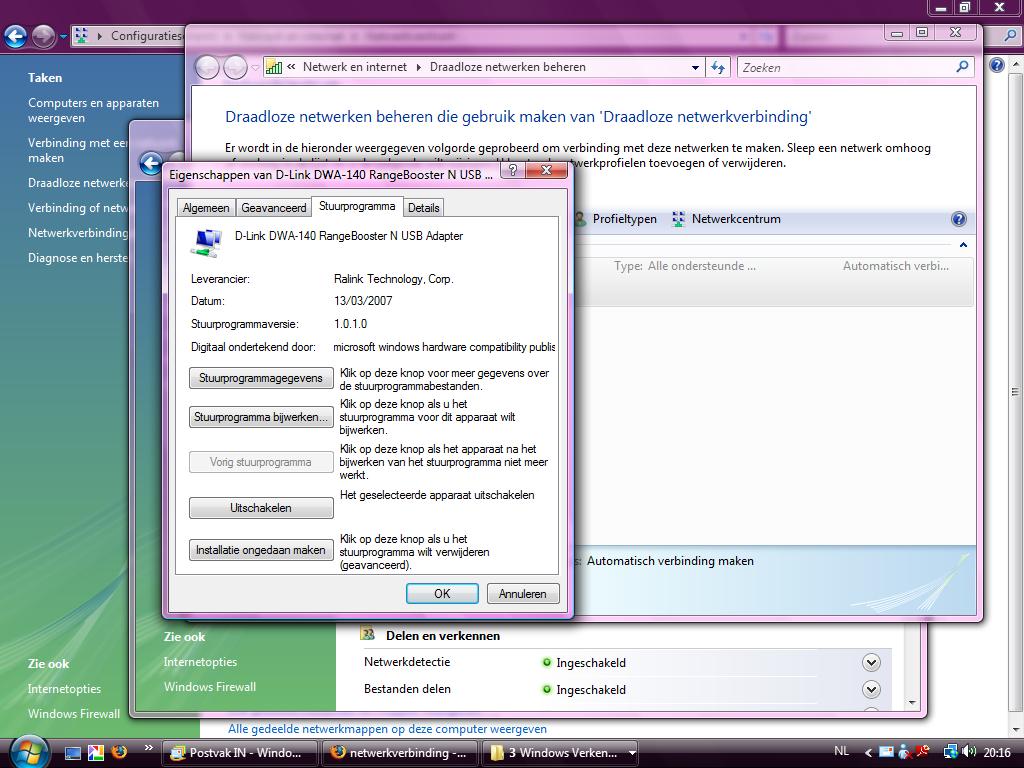Click the system clock 20:16
The width and height of the screenshot is (1024, 768).
pyautogui.click(x=997, y=752)
